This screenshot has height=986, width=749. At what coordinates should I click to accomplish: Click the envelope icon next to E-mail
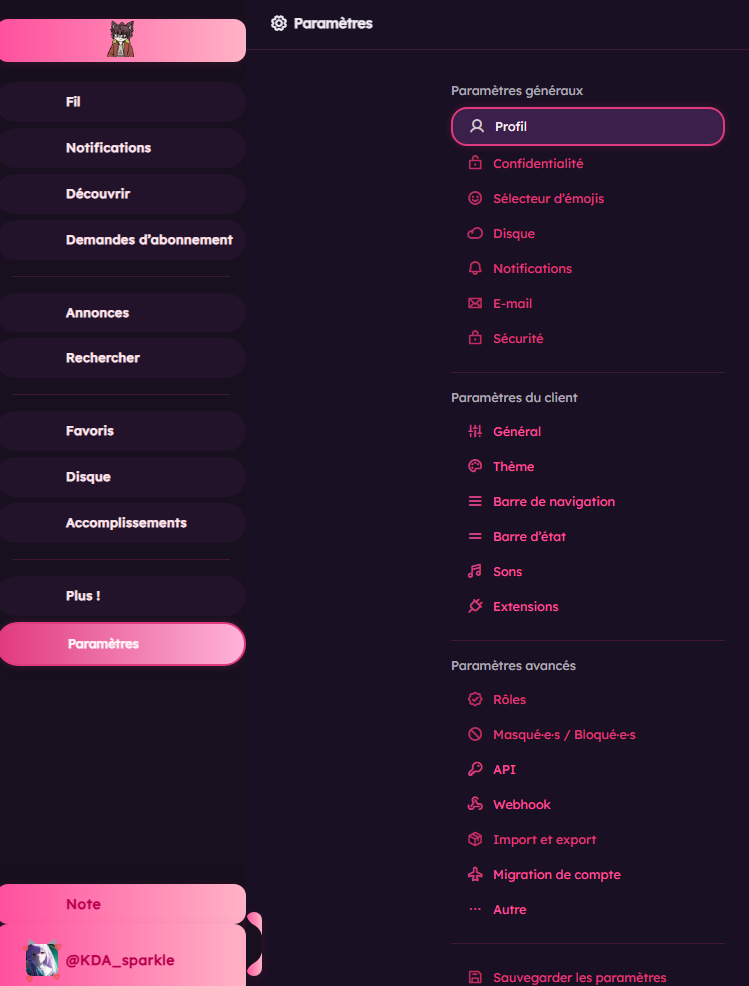tap(475, 304)
